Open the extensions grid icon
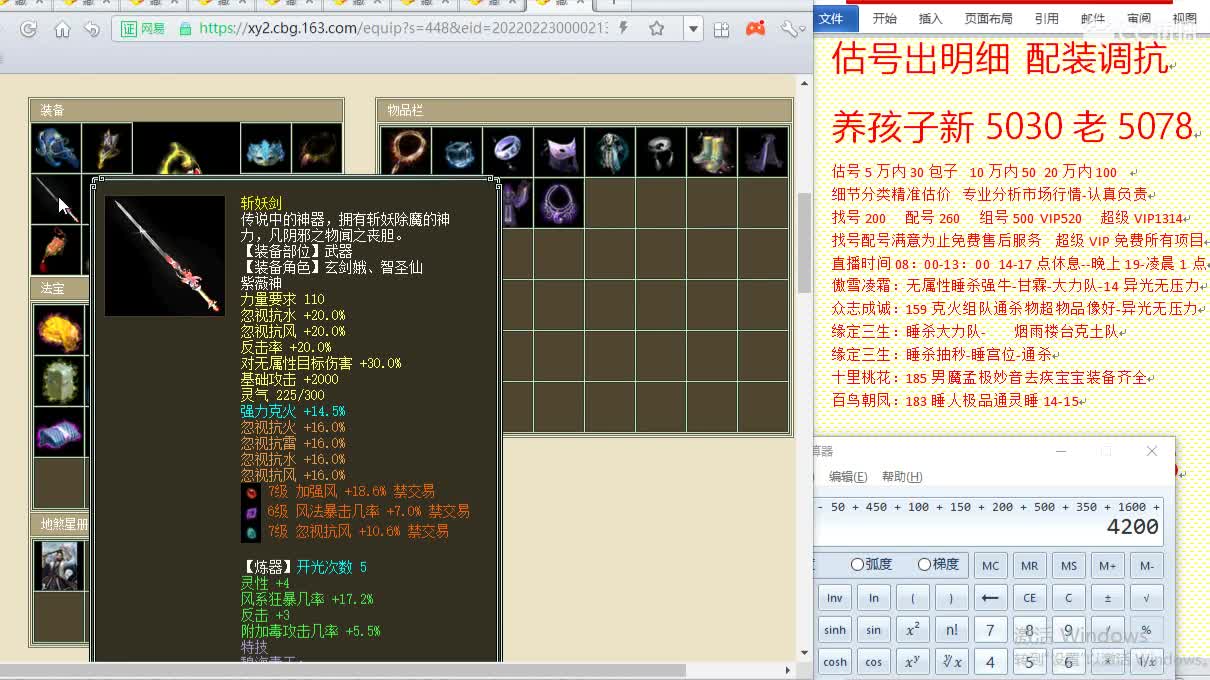 point(721,29)
